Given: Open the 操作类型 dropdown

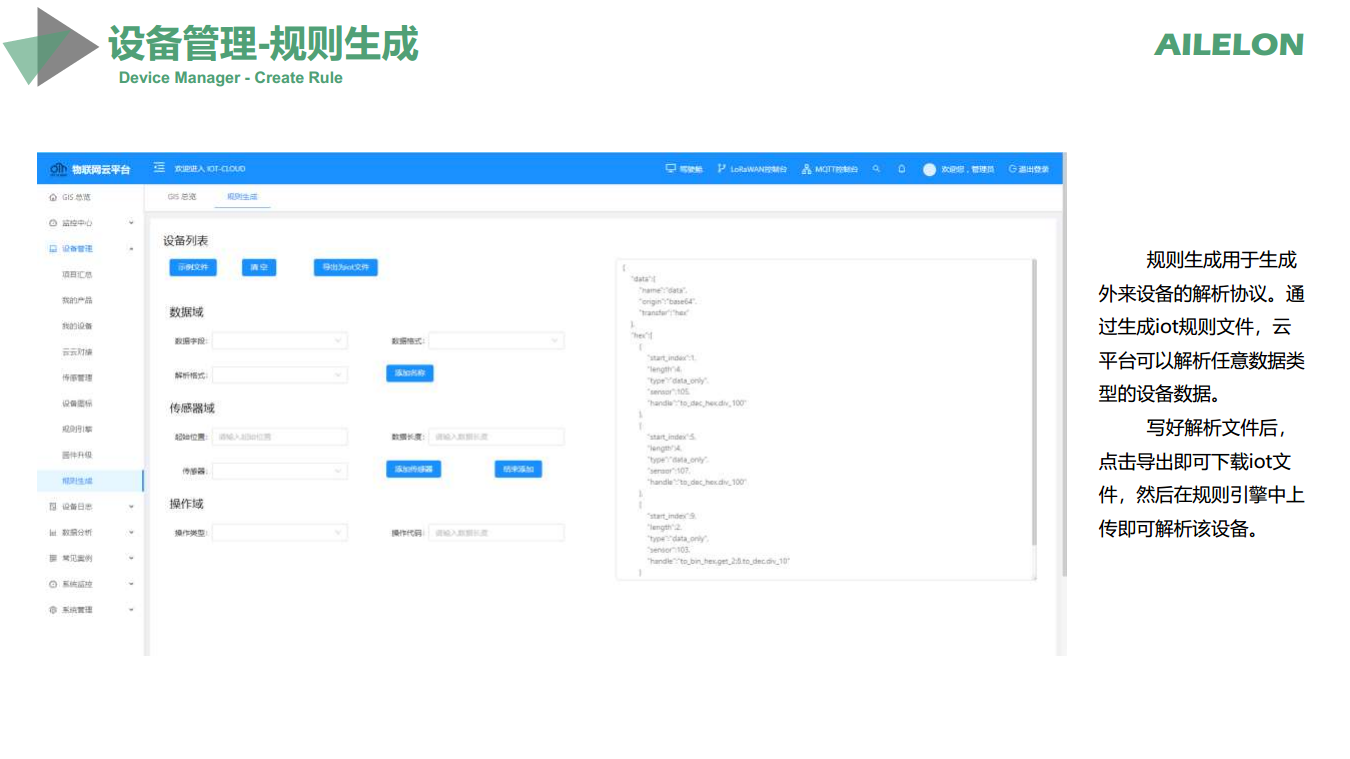Looking at the screenshot, I should [x=280, y=533].
